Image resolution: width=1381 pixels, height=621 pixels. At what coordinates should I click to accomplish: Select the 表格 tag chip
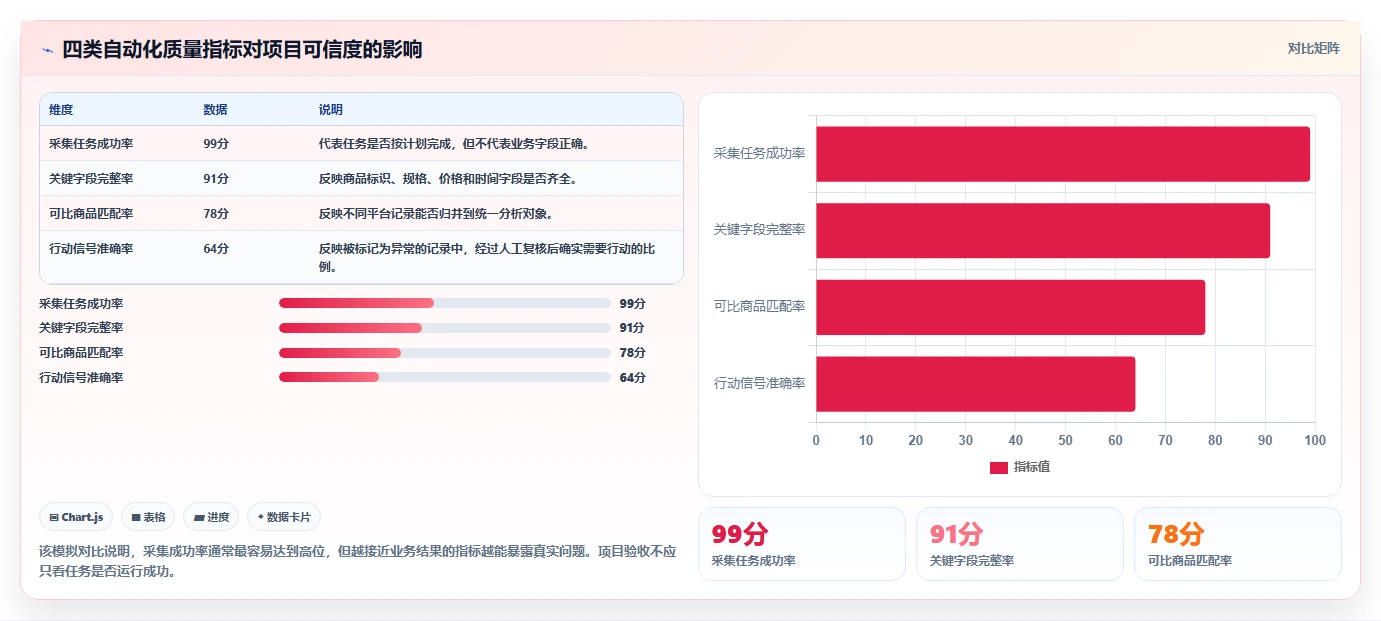tap(148, 517)
